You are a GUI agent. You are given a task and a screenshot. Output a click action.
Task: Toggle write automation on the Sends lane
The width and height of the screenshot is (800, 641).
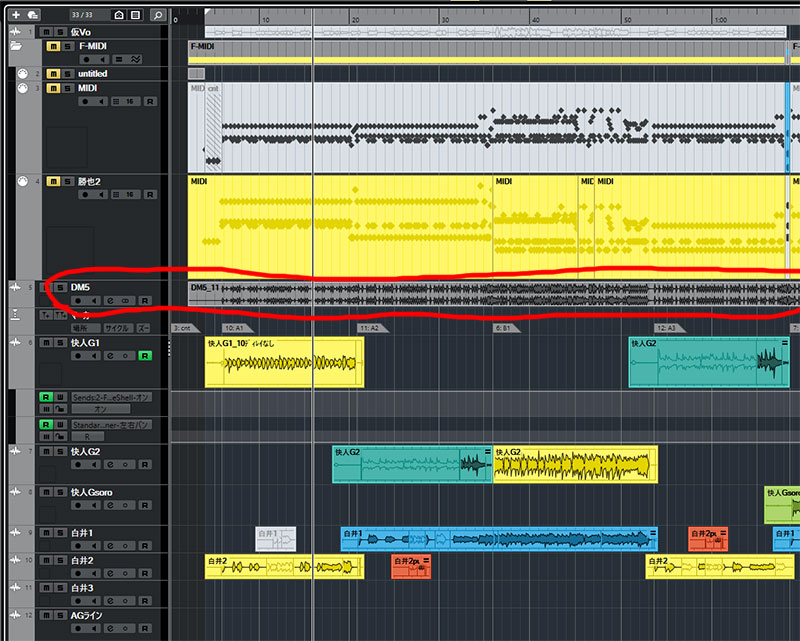click(x=60, y=397)
